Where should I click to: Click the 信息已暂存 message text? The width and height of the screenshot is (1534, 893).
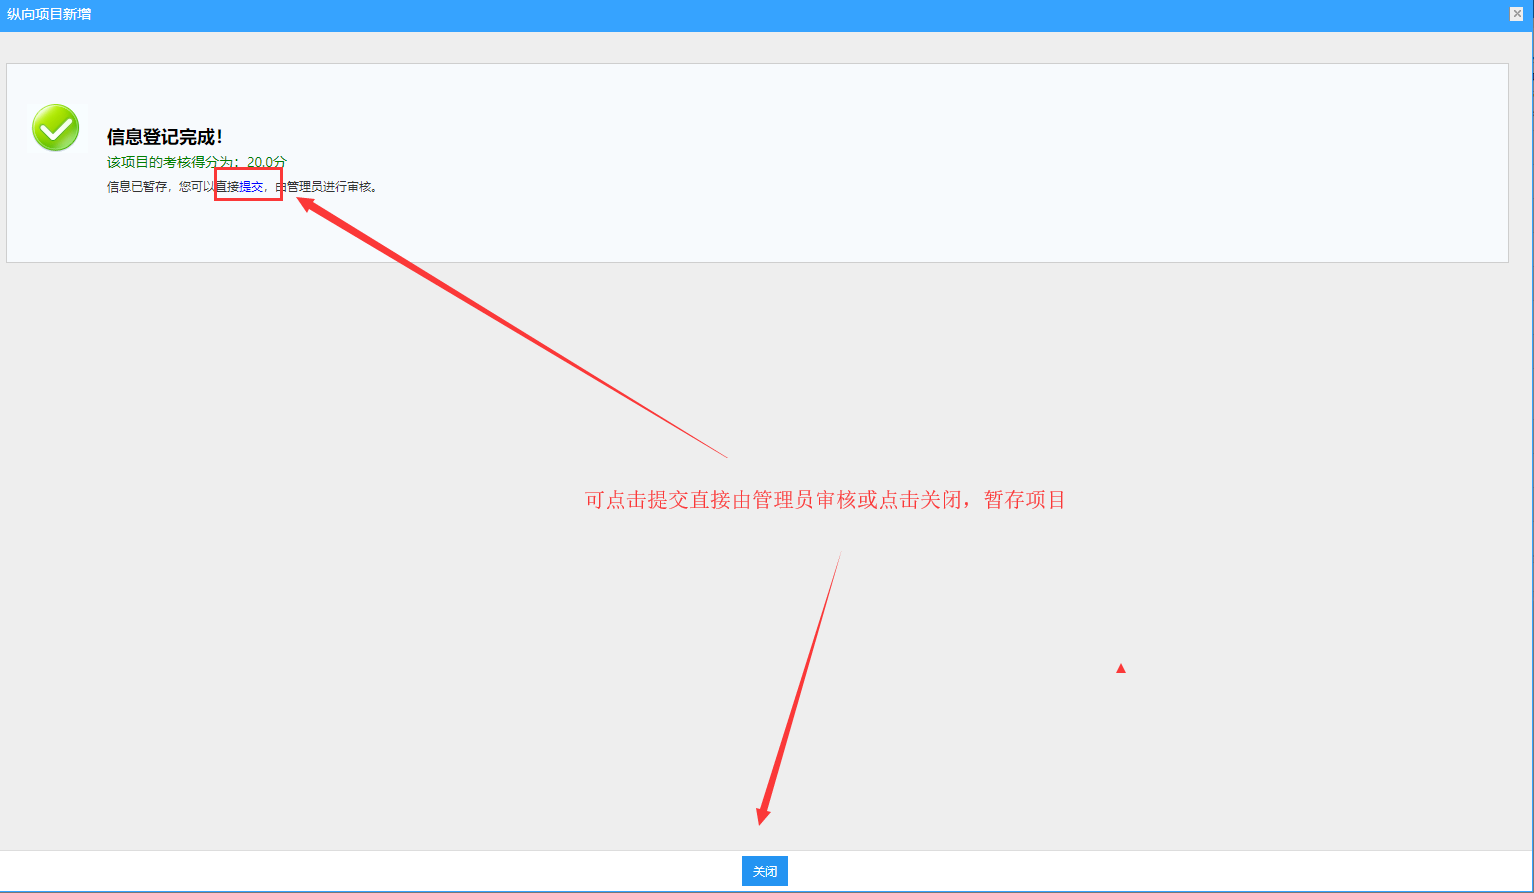(137, 187)
